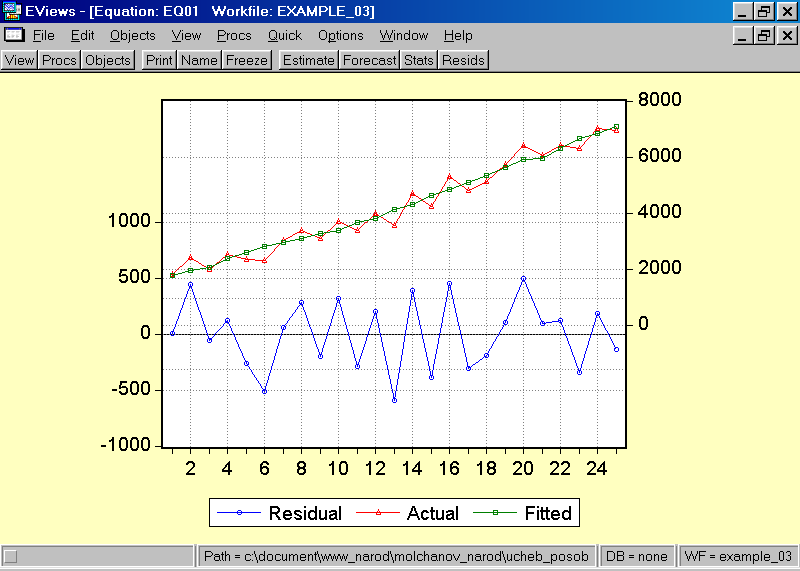The width and height of the screenshot is (800, 571).
Task: Click the title bar text Equation: EQ01
Action: (145, 11)
